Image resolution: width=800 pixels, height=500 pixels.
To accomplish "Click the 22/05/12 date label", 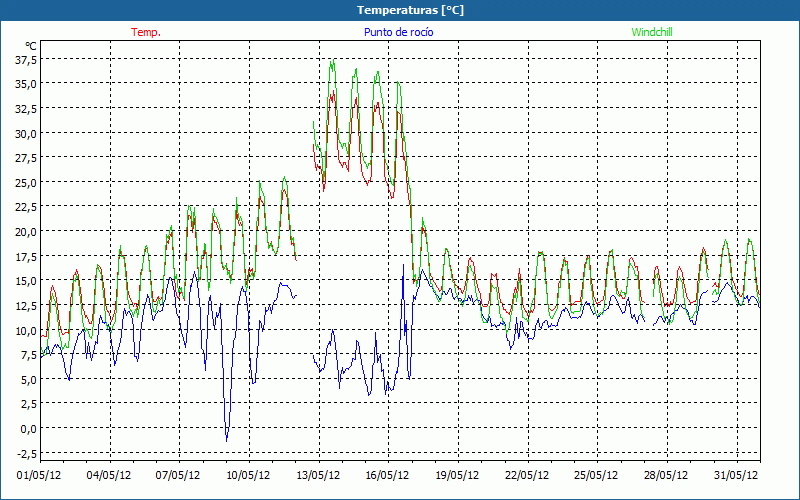I will tap(527, 475).
